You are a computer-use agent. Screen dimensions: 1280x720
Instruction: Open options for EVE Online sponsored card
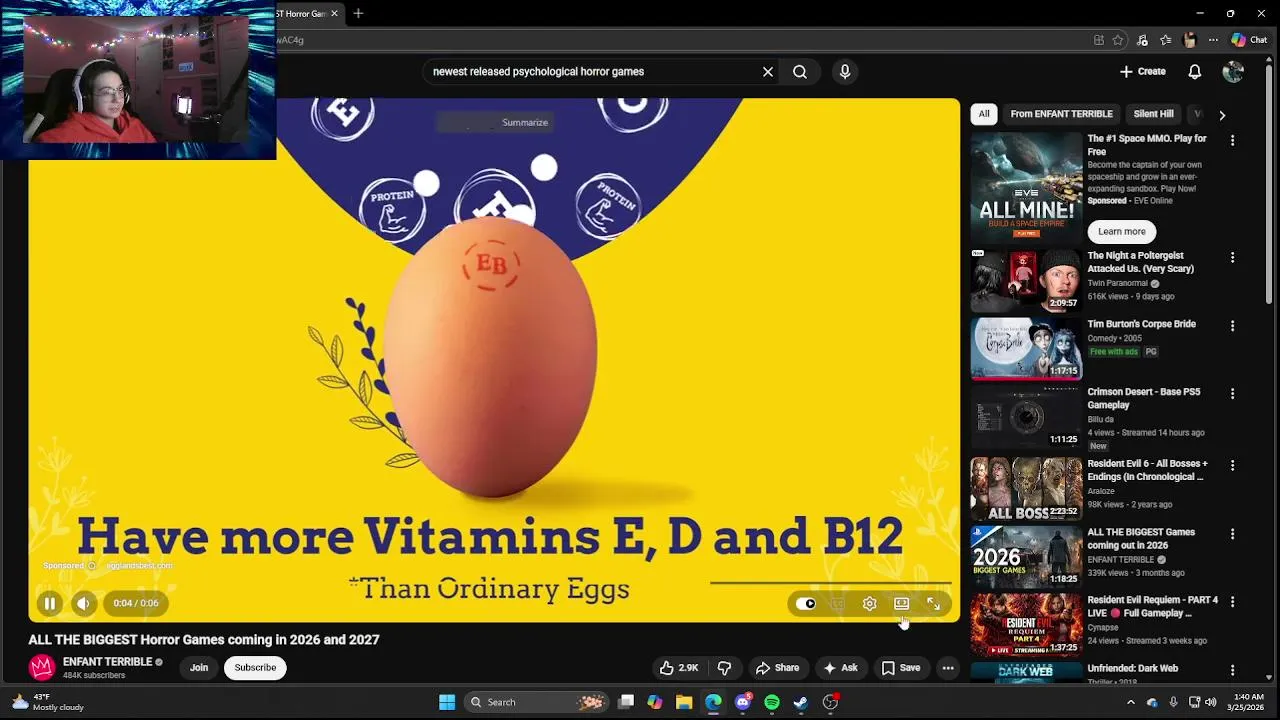[1232, 141]
